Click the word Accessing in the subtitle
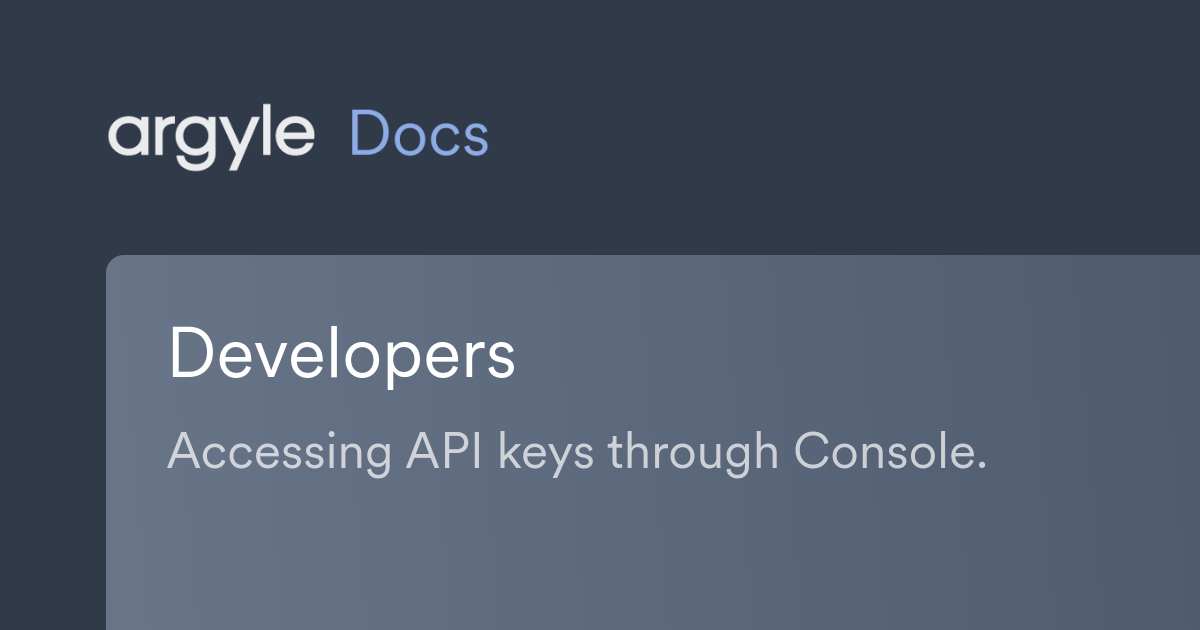Viewport: 1200px width, 630px height. 279,455
